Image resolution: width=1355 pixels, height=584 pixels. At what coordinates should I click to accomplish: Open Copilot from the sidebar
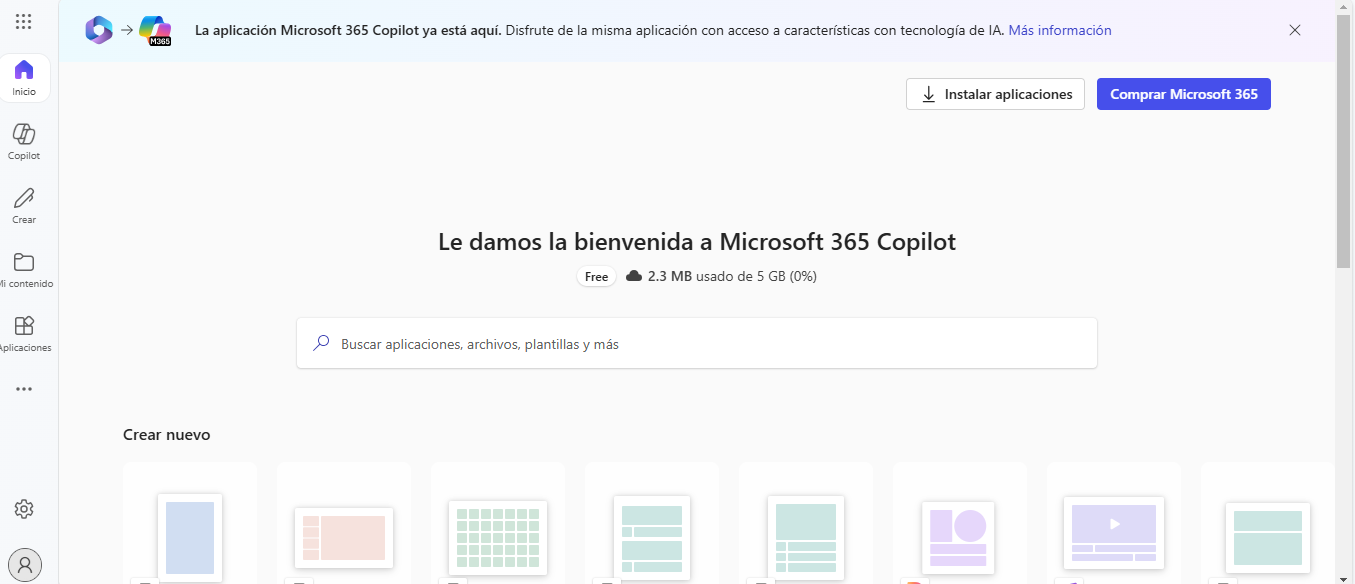pyautogui.click(x=24, y=141)
